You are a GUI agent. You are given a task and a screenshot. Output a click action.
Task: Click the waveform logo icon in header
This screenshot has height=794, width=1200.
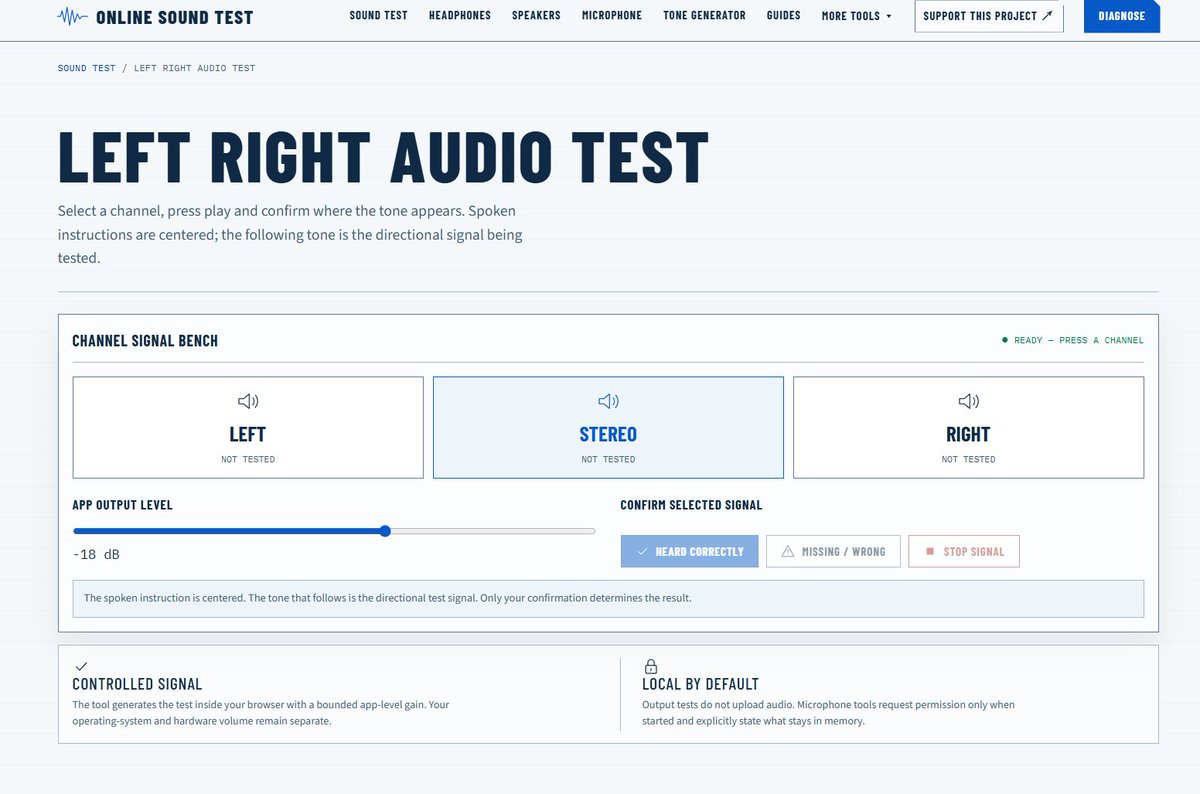tap(73, 17)
